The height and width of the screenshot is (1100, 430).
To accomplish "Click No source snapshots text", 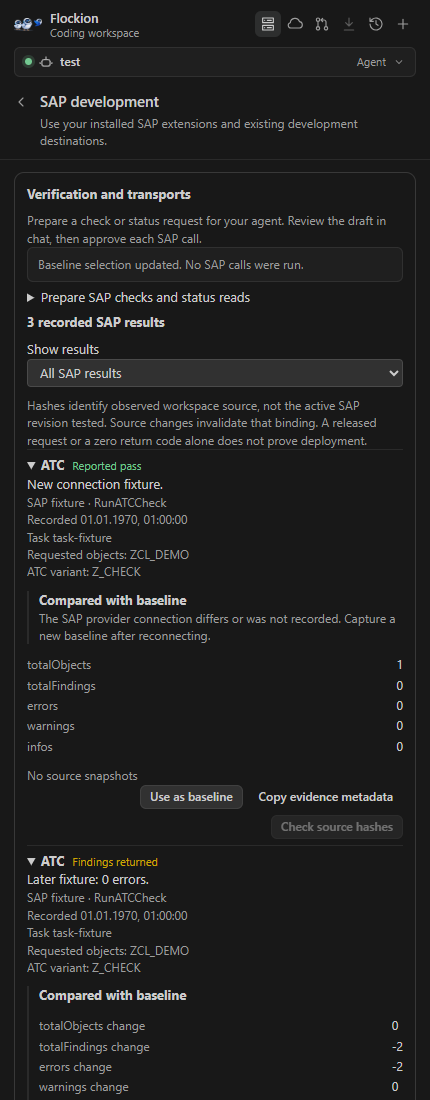I will [x=82, y=776].
